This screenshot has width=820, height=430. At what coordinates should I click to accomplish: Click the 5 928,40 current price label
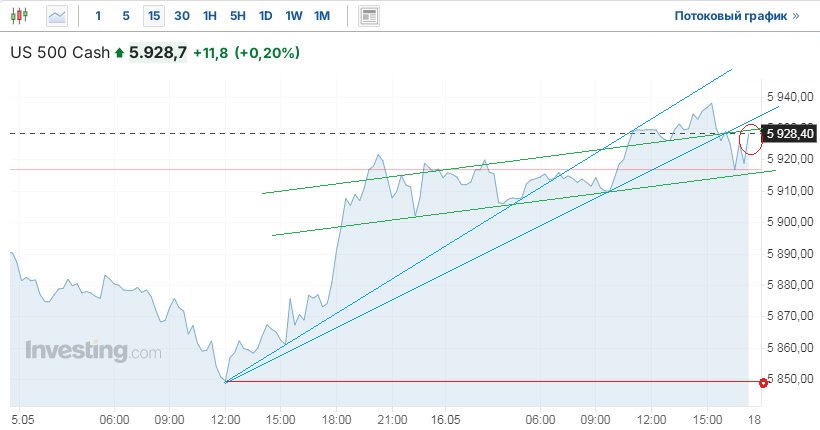pyautogui.click(x=790, y=133)
